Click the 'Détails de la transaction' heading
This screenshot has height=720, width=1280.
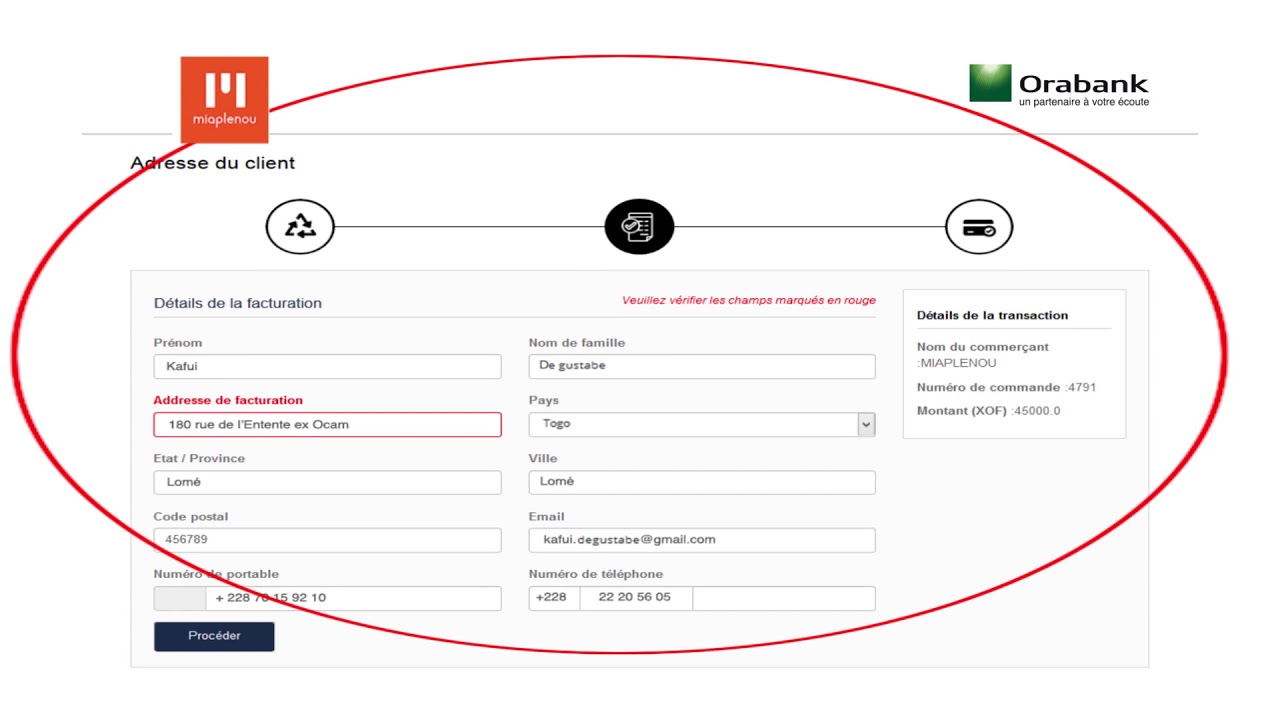tap(992, 315)
